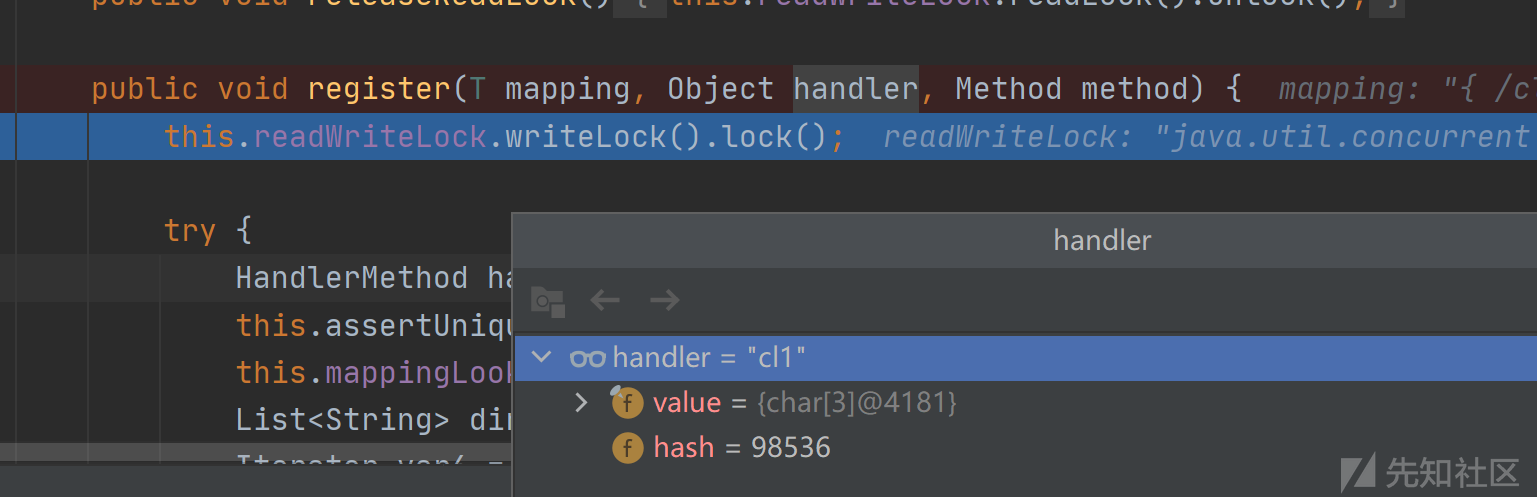Click the highlighted handler parameter in code

855,89
